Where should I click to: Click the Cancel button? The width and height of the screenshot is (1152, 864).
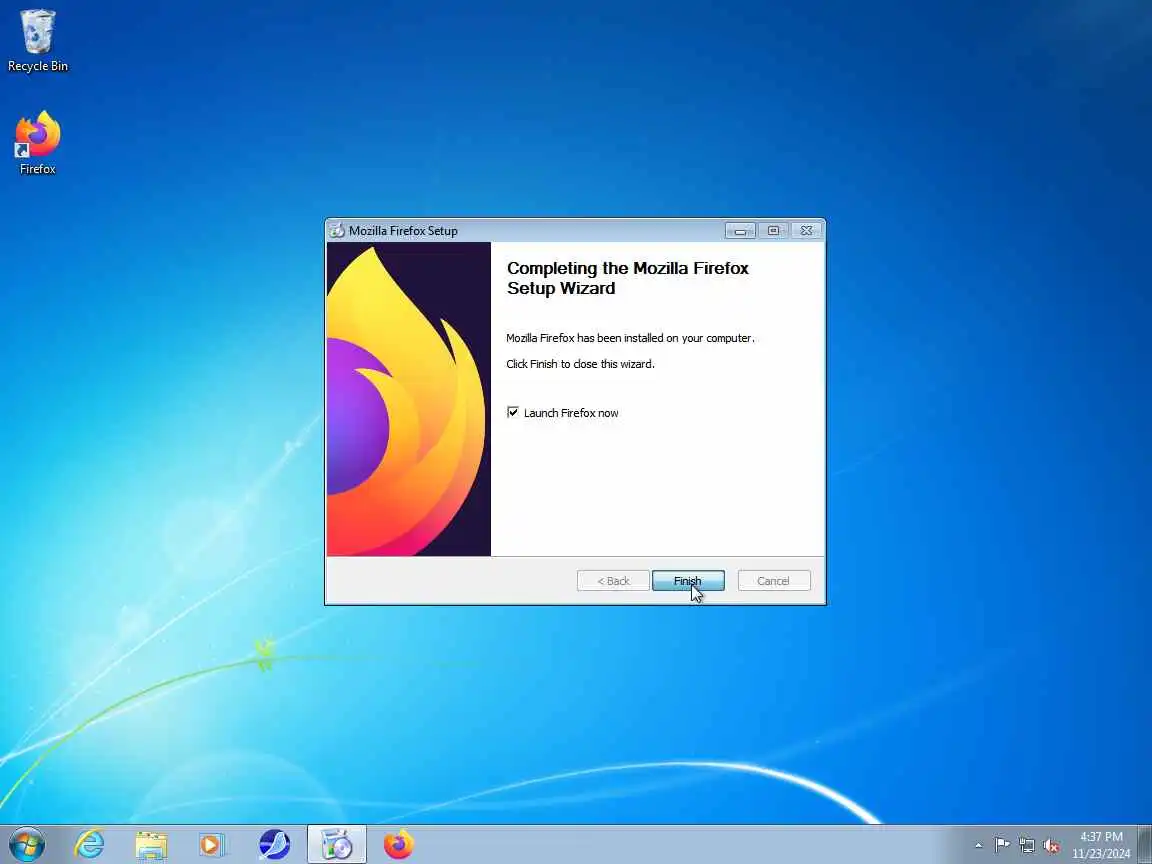[774, 580]
